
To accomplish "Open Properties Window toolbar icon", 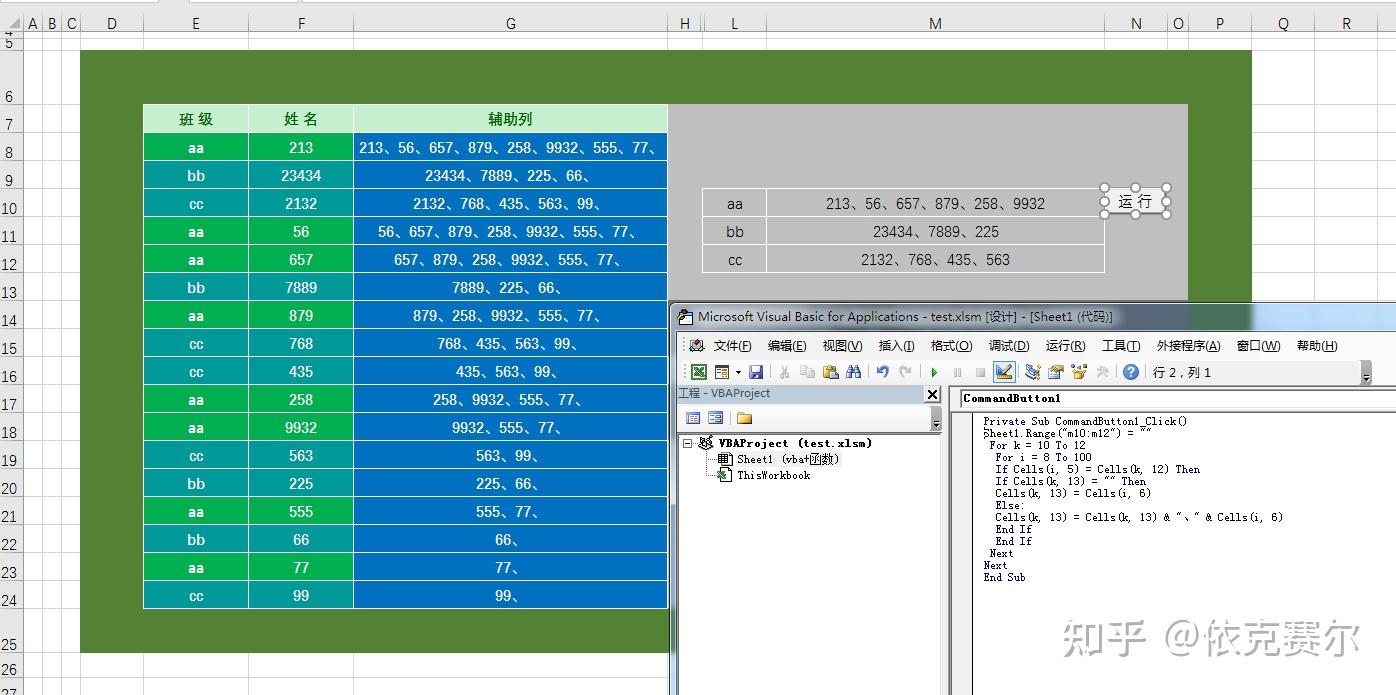I will pyautogui.click(x=1056, y=372).
